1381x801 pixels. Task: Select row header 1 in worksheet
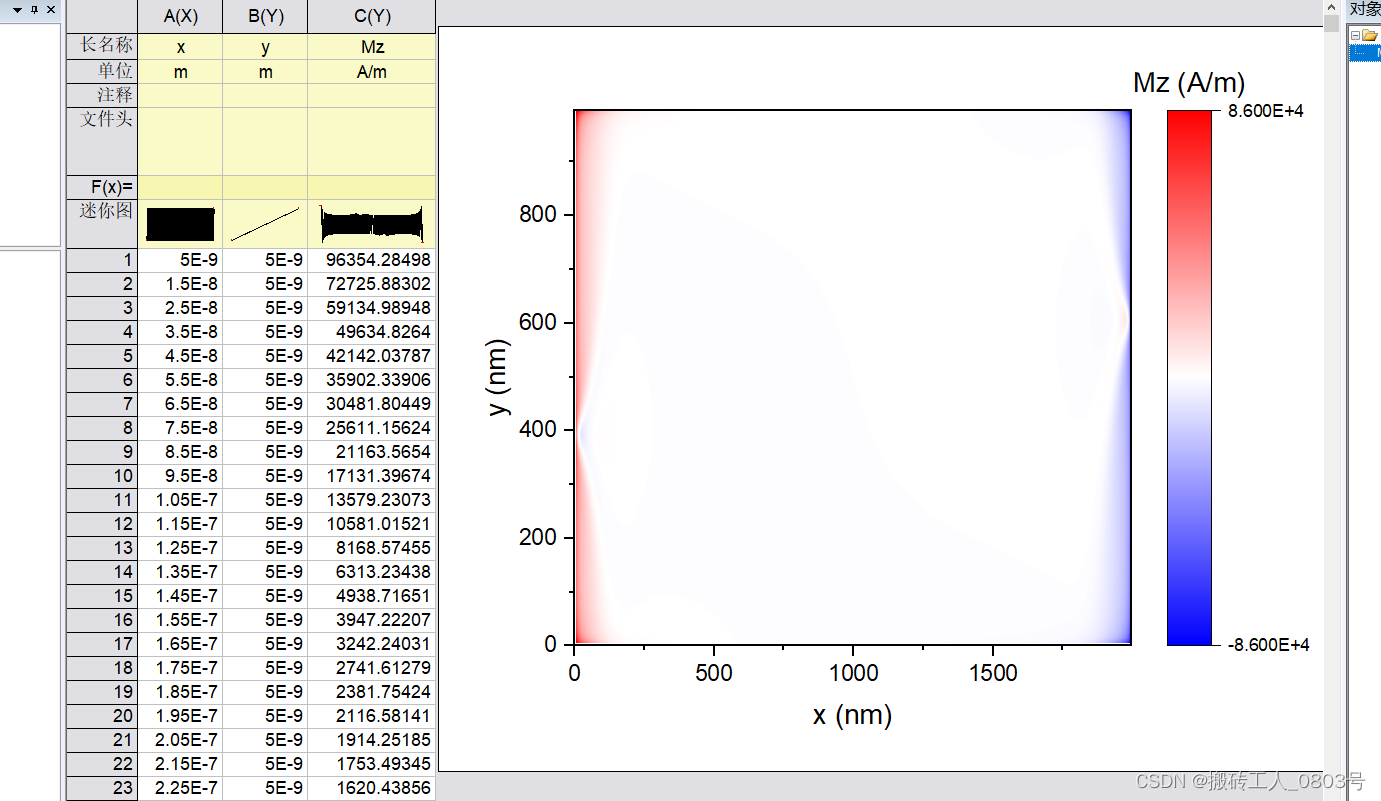tap(102, 260)
